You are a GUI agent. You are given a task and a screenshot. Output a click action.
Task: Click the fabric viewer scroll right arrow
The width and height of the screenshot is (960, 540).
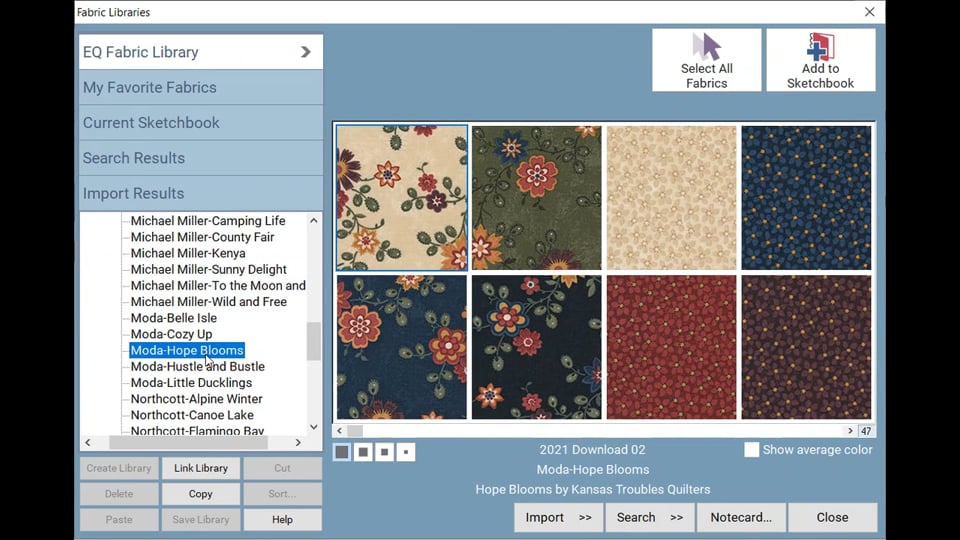pos(850,431)
